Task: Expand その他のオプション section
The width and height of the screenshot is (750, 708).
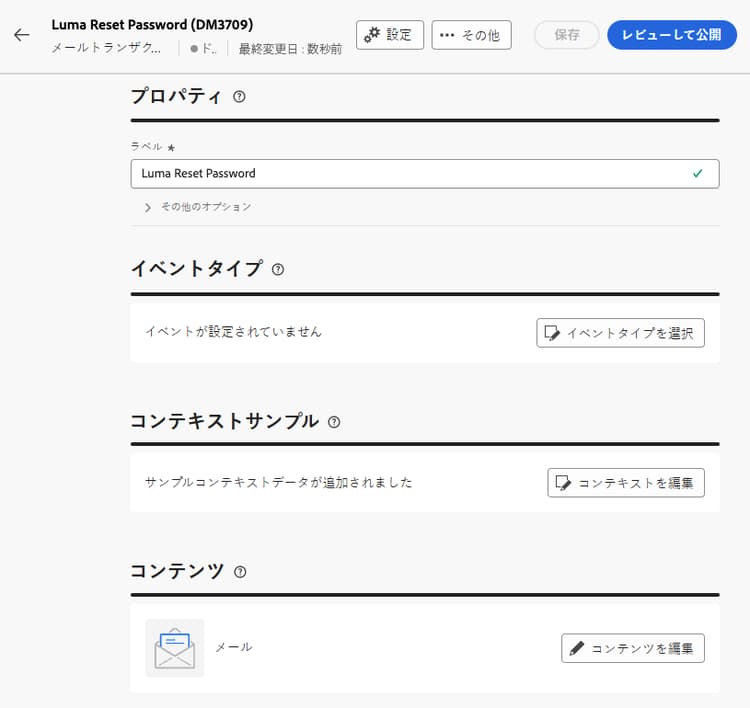Action: pos(198,207)
